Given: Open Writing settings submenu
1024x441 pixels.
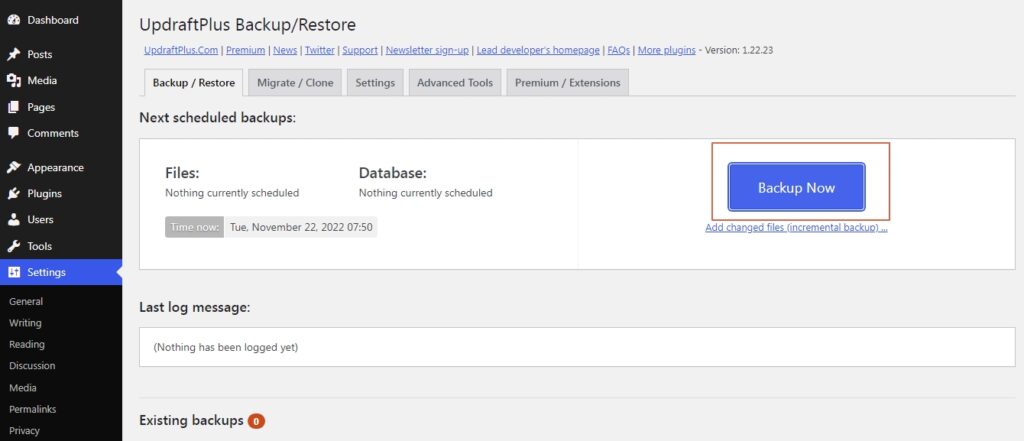Looking at the screenshot, I should point(25,323).
